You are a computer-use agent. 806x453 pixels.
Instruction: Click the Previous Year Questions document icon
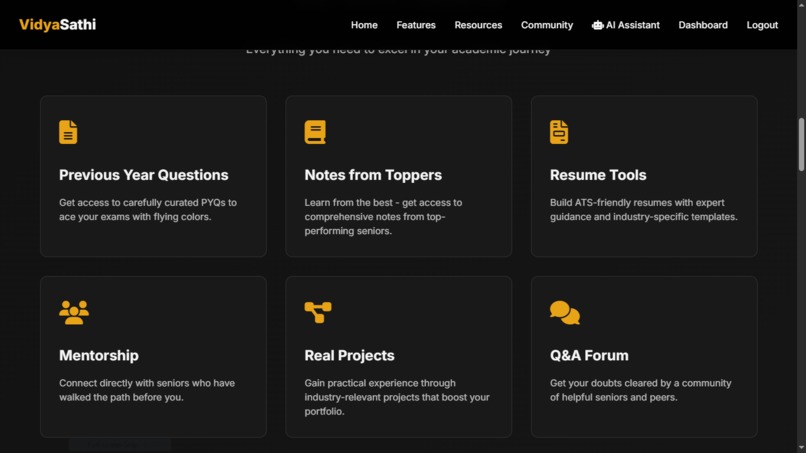click(x=68, y=132)
